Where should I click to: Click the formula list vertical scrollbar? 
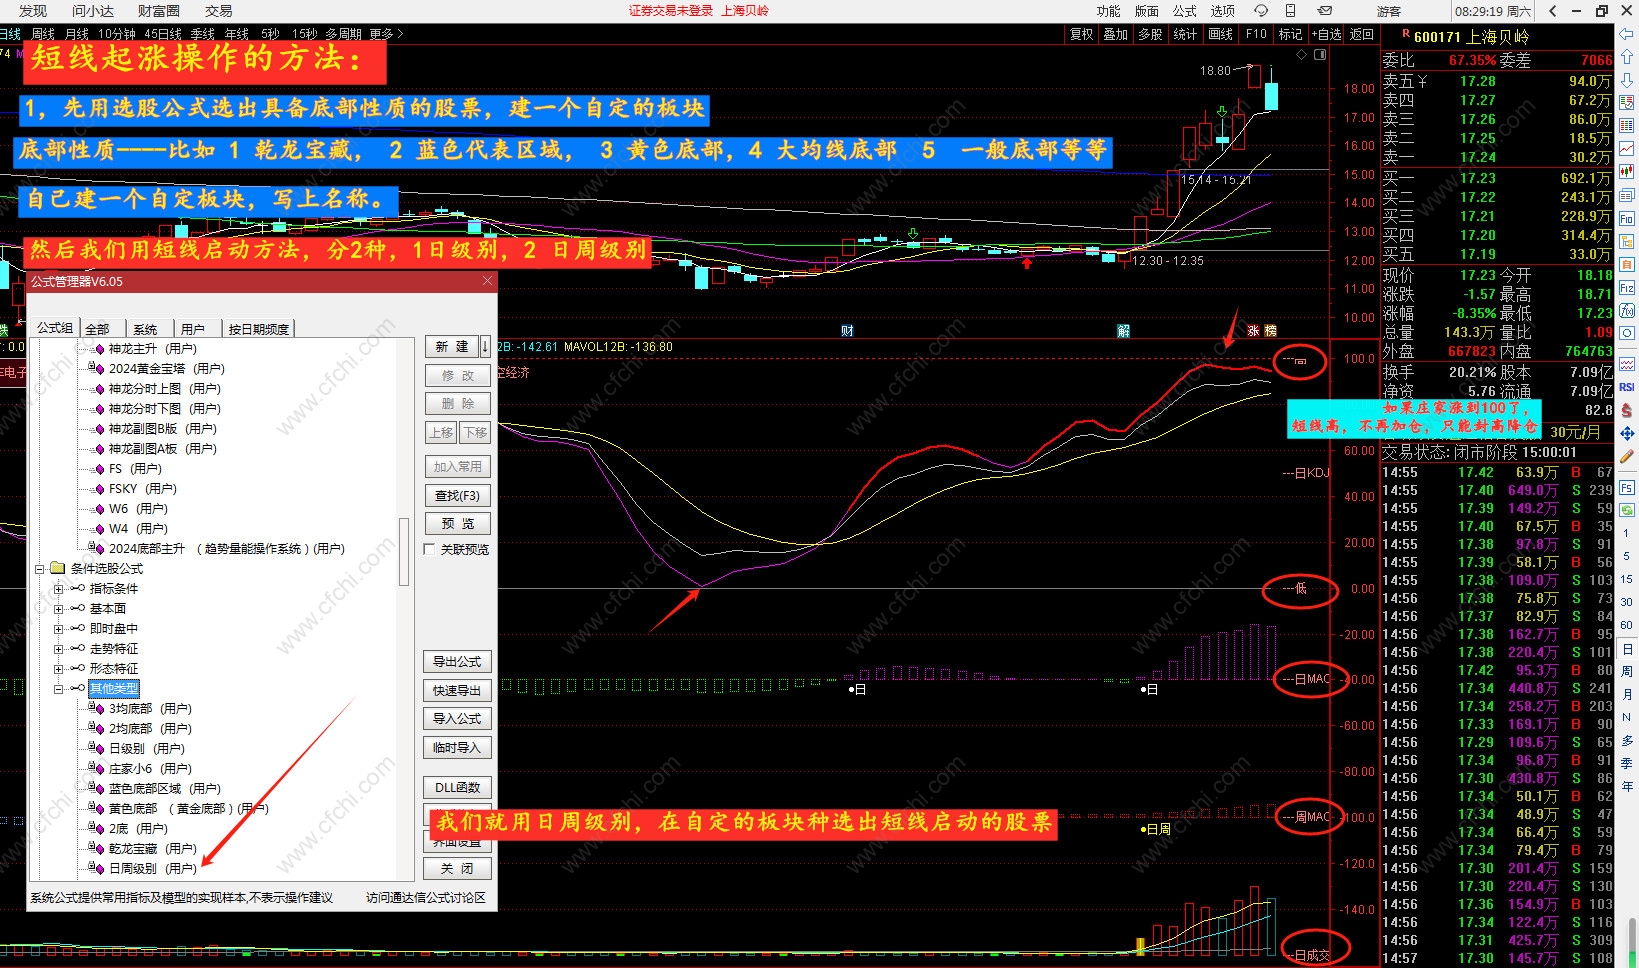404,551
